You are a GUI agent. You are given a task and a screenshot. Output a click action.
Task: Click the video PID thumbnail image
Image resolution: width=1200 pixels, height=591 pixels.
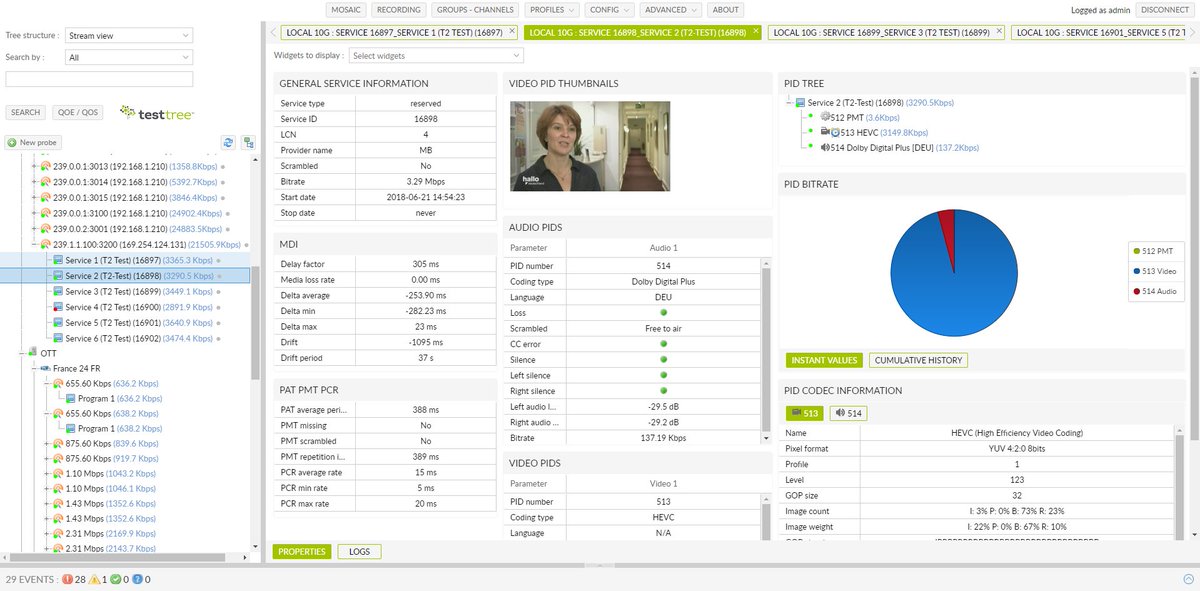[x=590, y=146]
